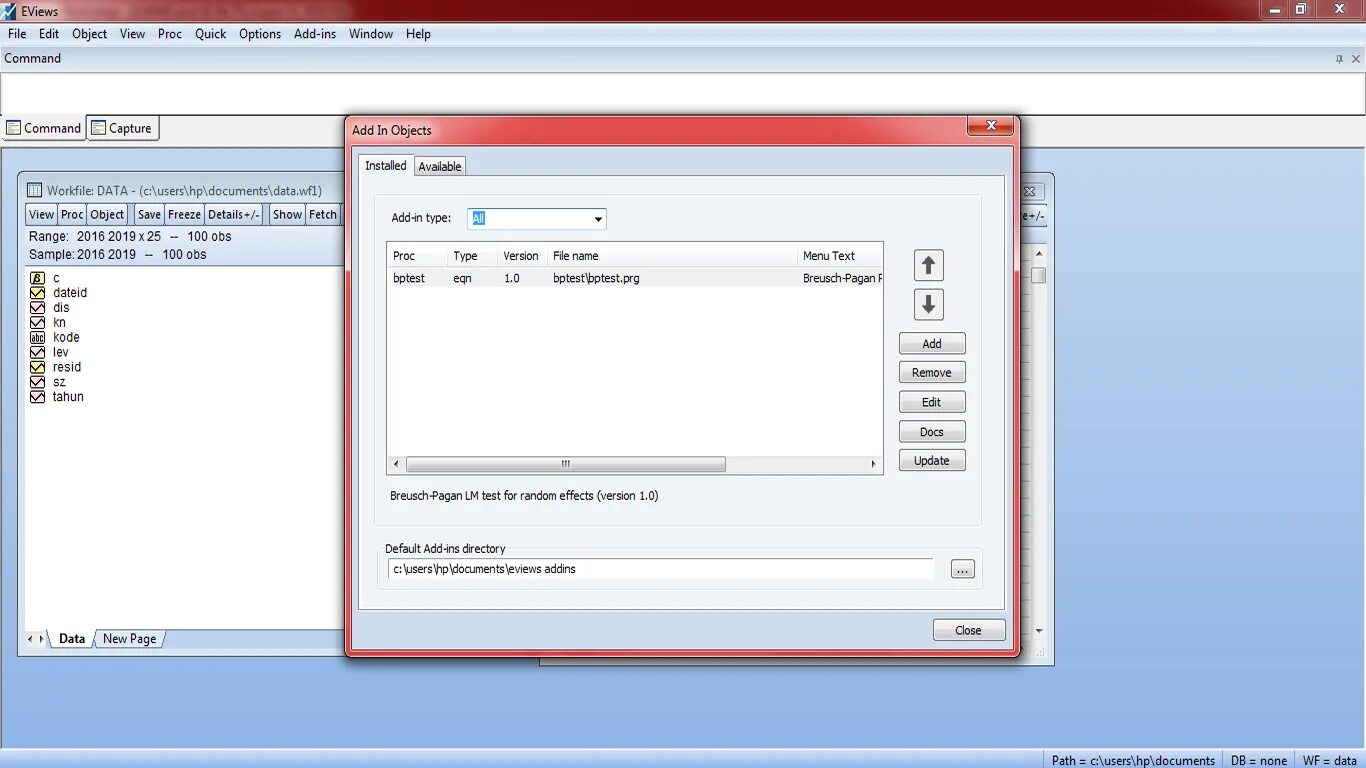The width and height of the screenshot is (1366, 768).
Task: Open the New Page tab in workfile
Action: 130,639
